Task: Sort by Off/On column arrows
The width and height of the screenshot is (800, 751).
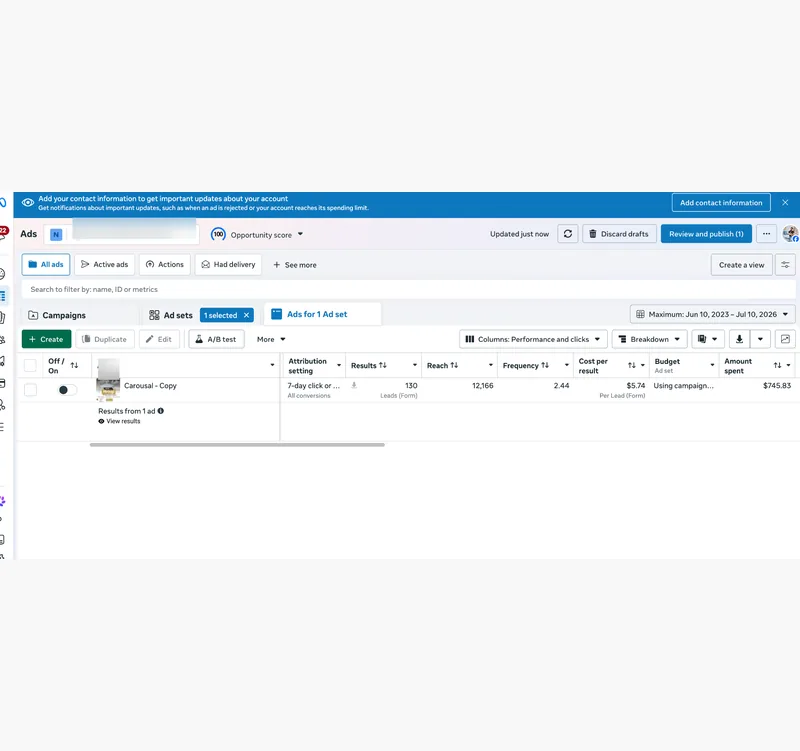Action: click(x=74, y=365)
